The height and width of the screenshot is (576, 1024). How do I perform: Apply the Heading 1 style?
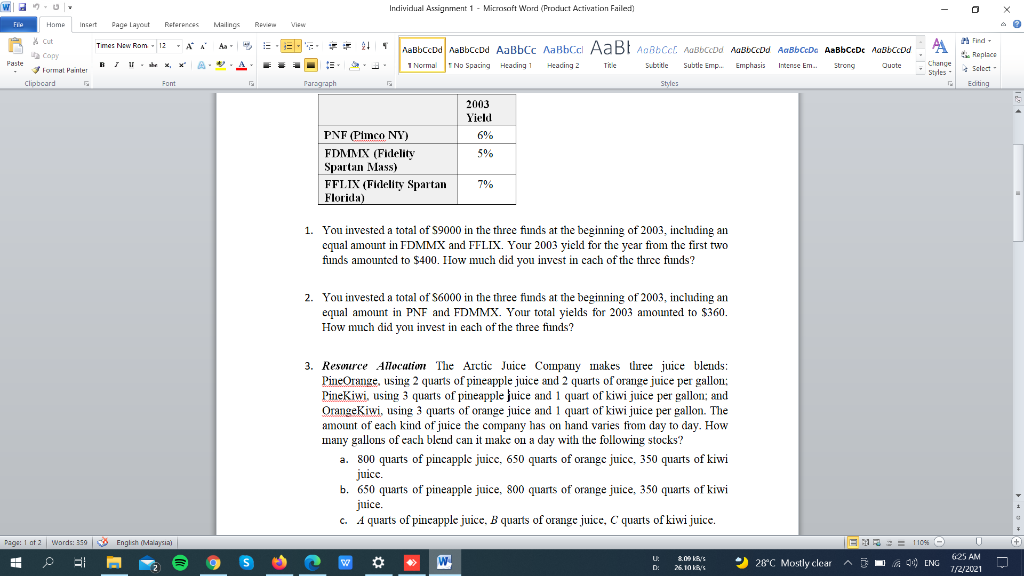coord(515,55)
